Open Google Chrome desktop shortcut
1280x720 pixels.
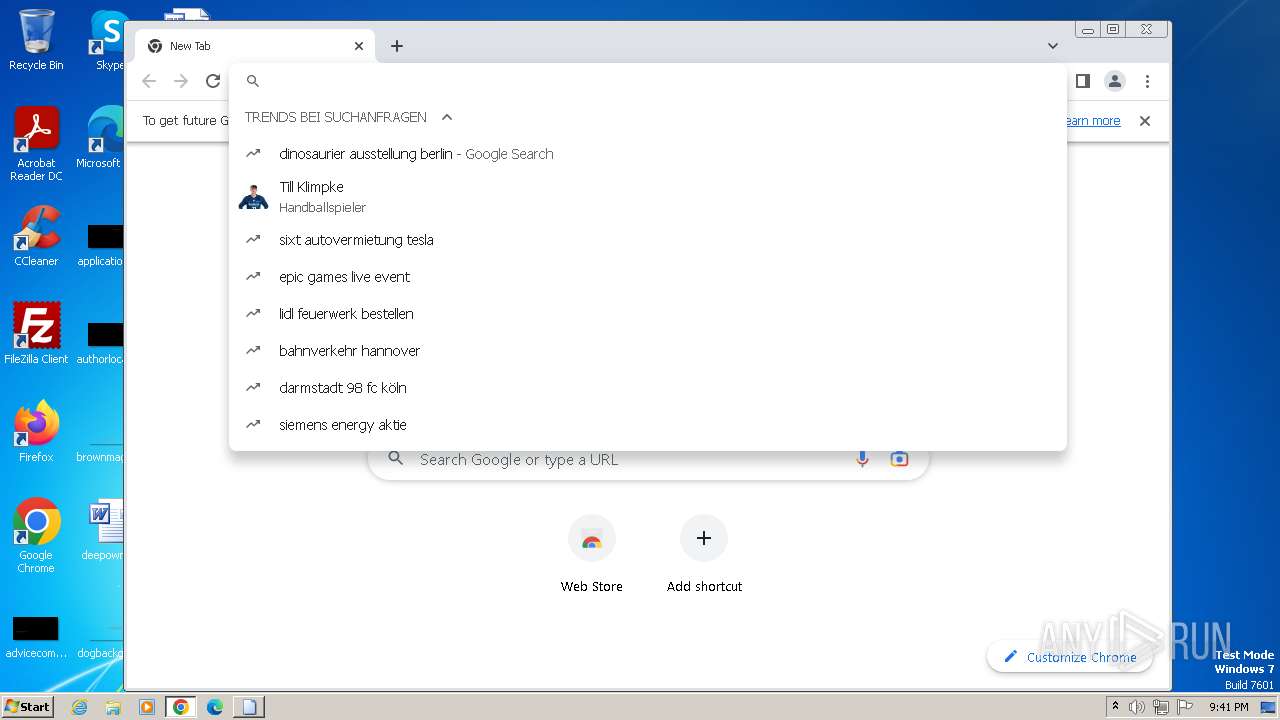(36, 535)
